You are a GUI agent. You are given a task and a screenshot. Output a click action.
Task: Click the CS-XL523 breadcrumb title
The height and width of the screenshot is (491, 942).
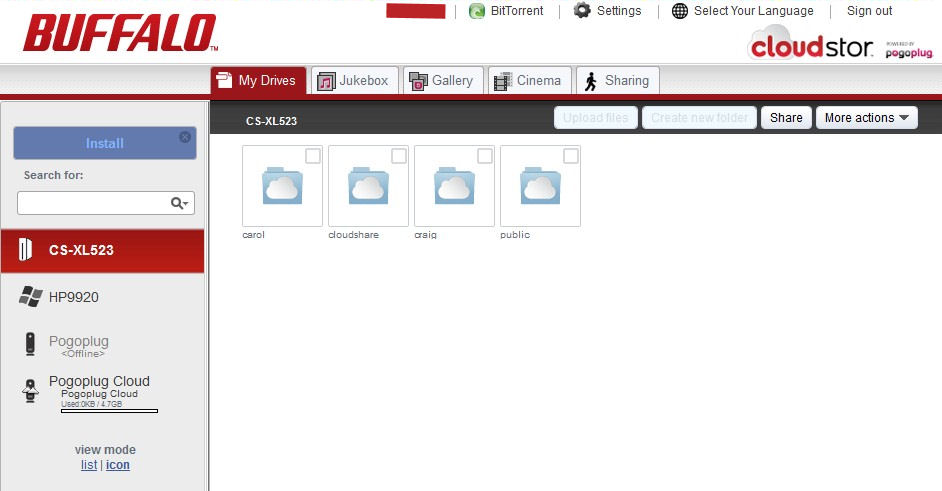pyautogui.click(x=272, y=121)
